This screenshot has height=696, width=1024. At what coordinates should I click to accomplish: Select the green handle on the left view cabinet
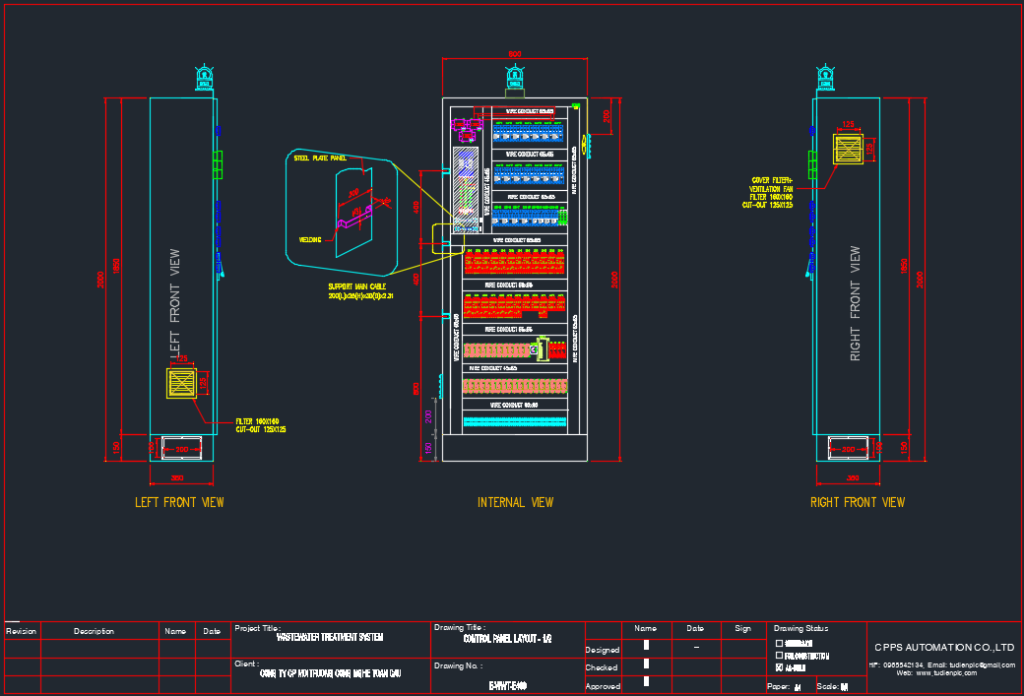[218, 164]
